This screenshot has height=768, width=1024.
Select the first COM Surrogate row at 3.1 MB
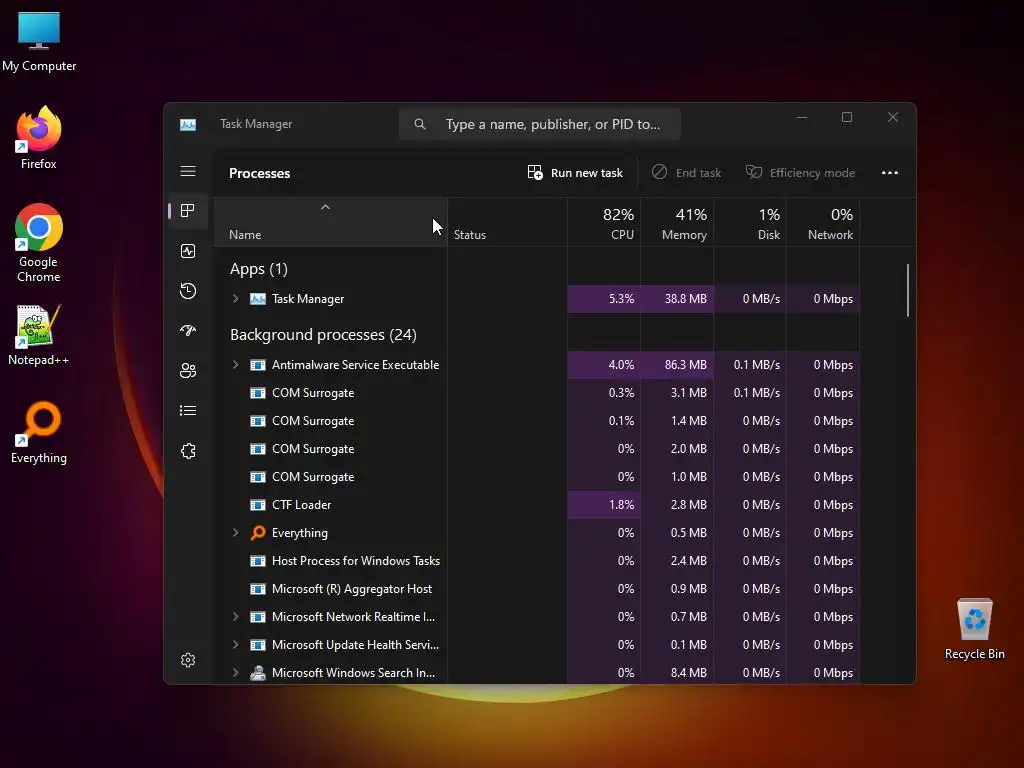pos(536,393)
